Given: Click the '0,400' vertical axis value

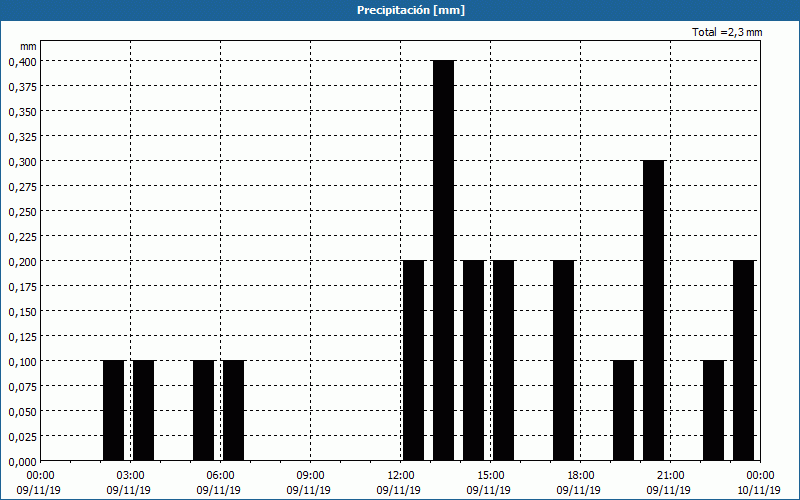Looking at the screenshot, I should [x=23, y=62].
